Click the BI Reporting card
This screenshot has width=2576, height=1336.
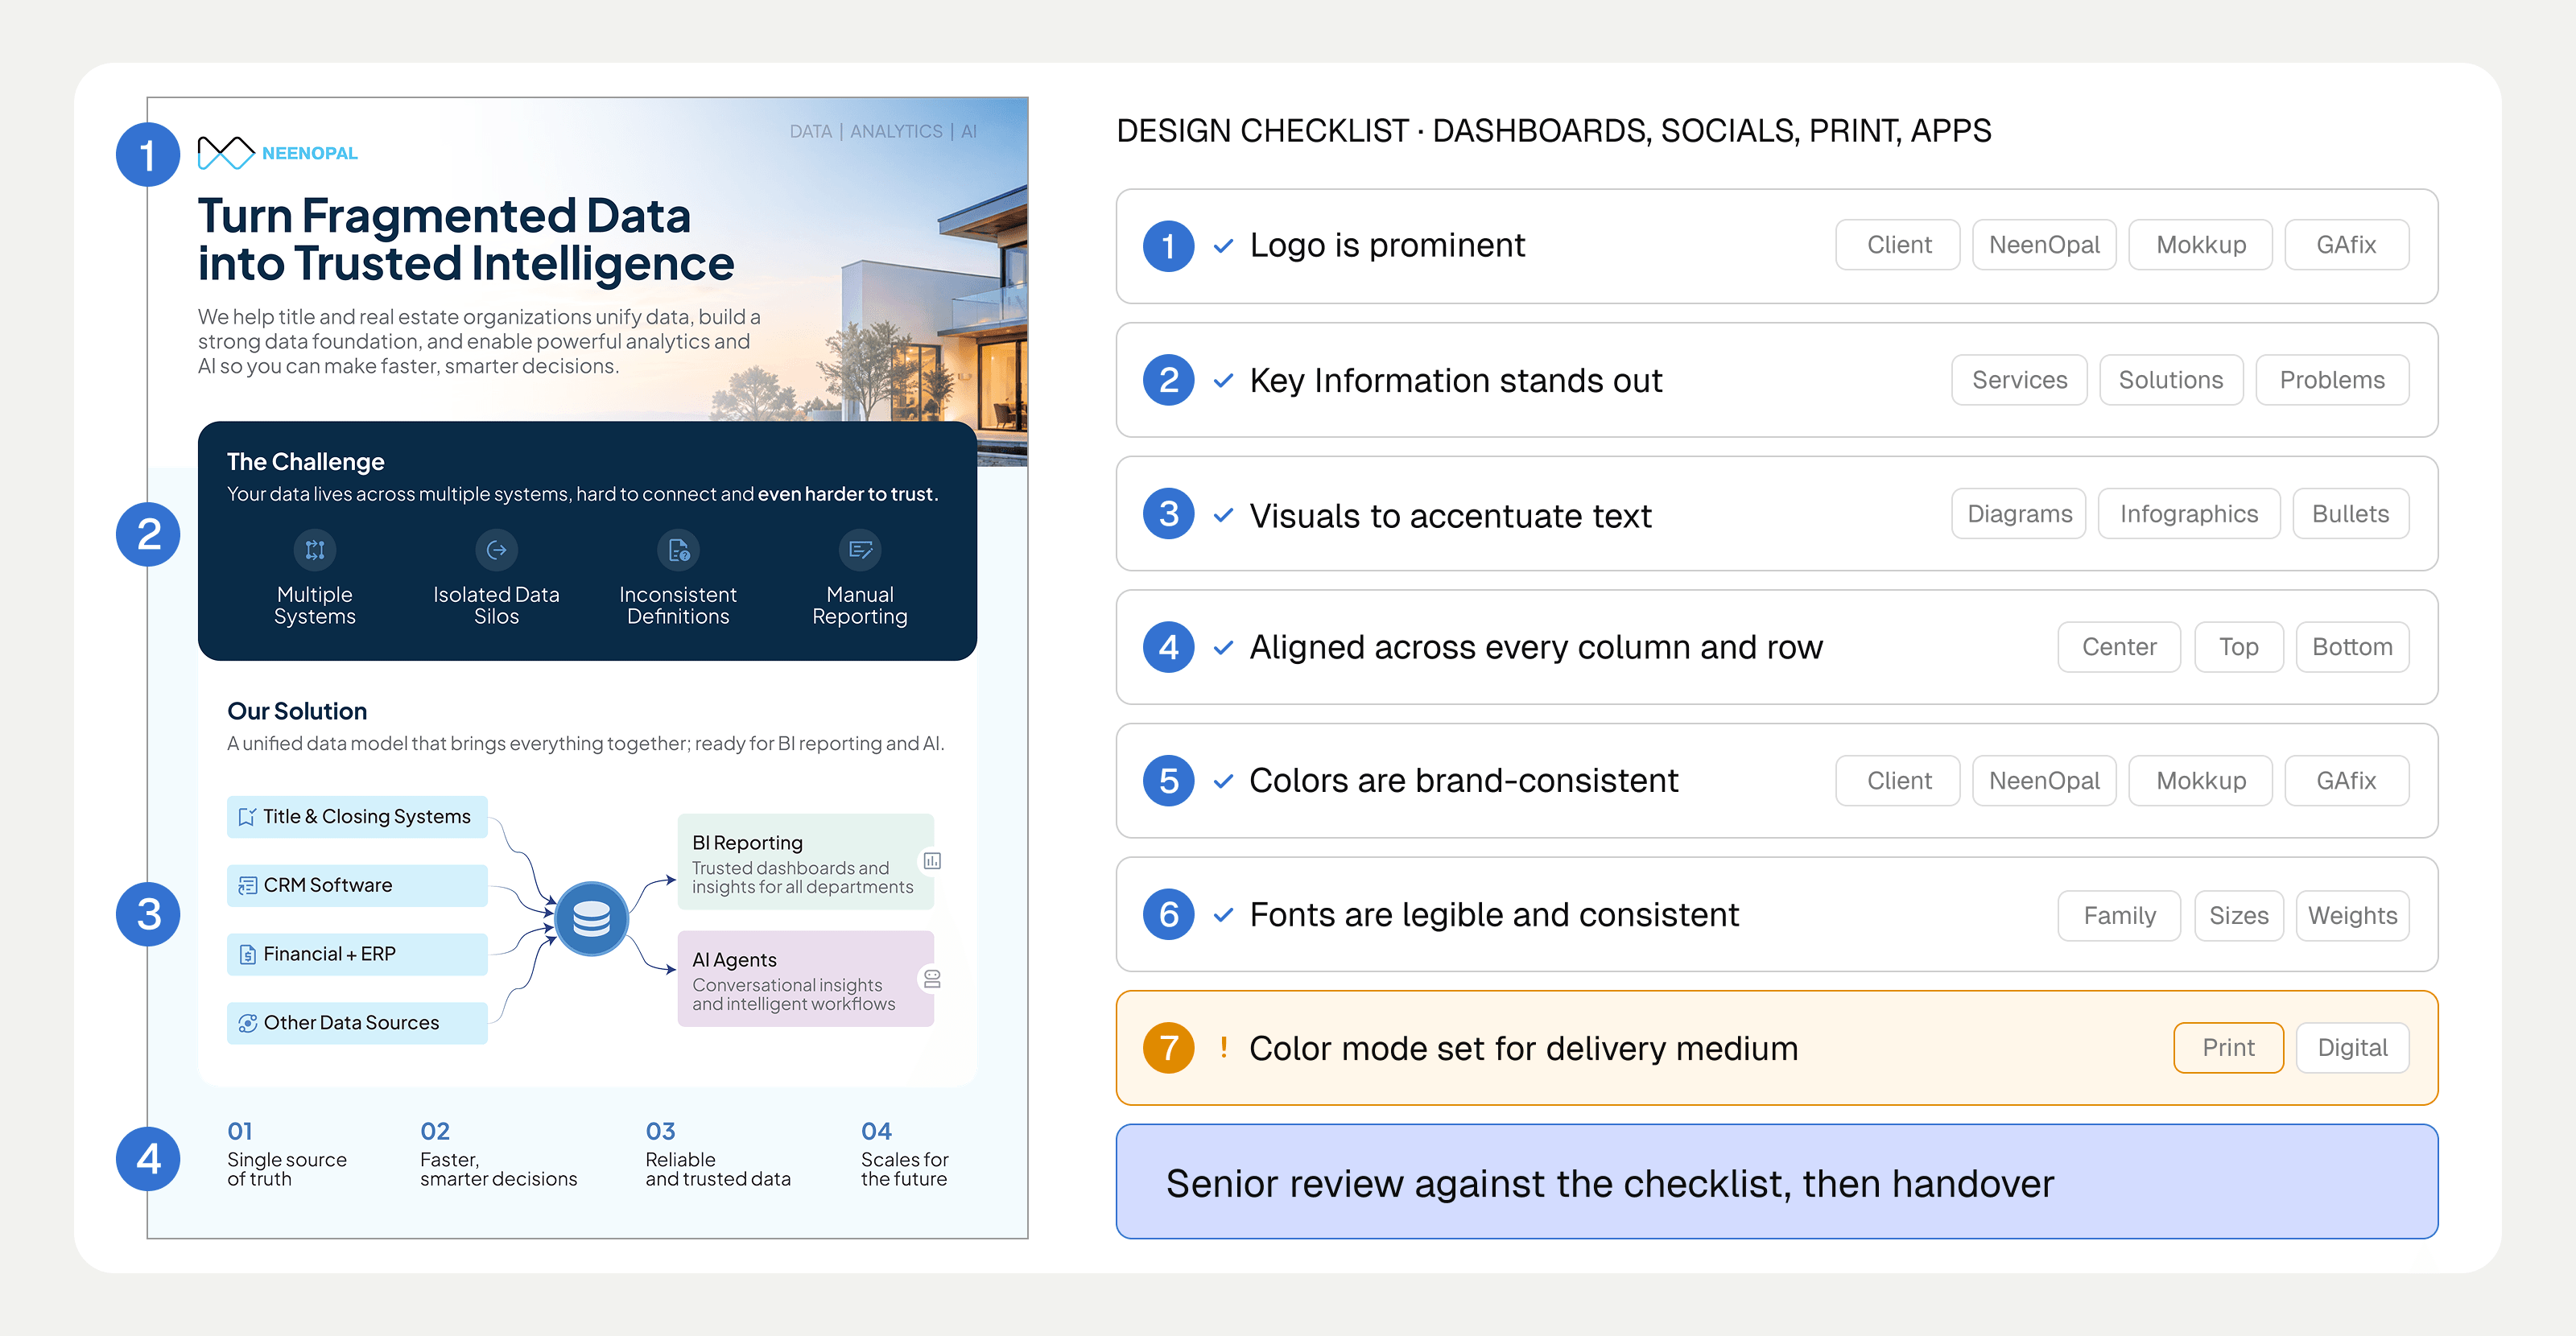(806, 862)
